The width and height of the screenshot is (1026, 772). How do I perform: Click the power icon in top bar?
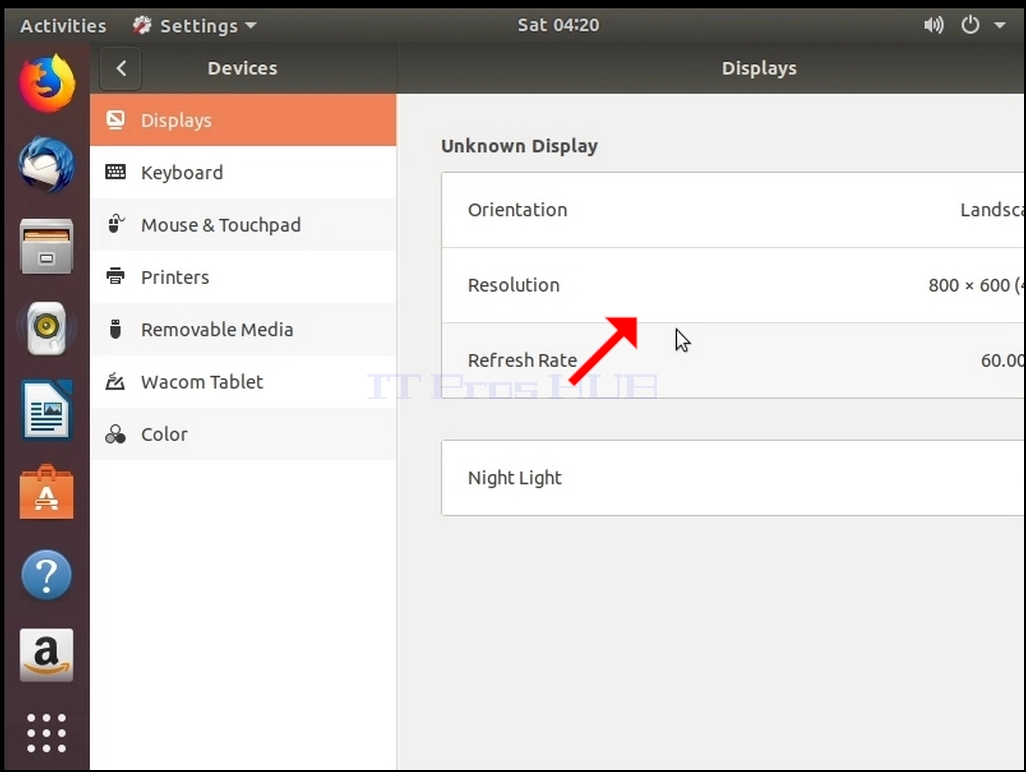[970, 26]
